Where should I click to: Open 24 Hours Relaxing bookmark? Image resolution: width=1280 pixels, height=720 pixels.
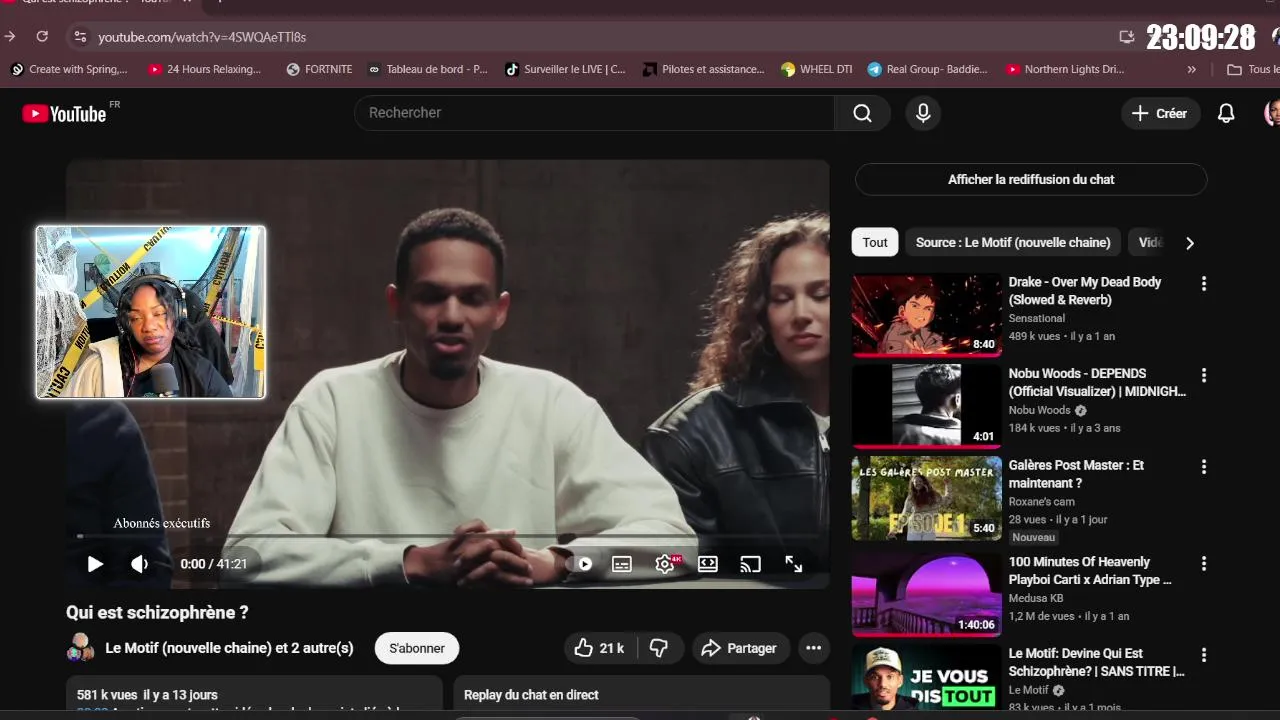coord(205,69)
